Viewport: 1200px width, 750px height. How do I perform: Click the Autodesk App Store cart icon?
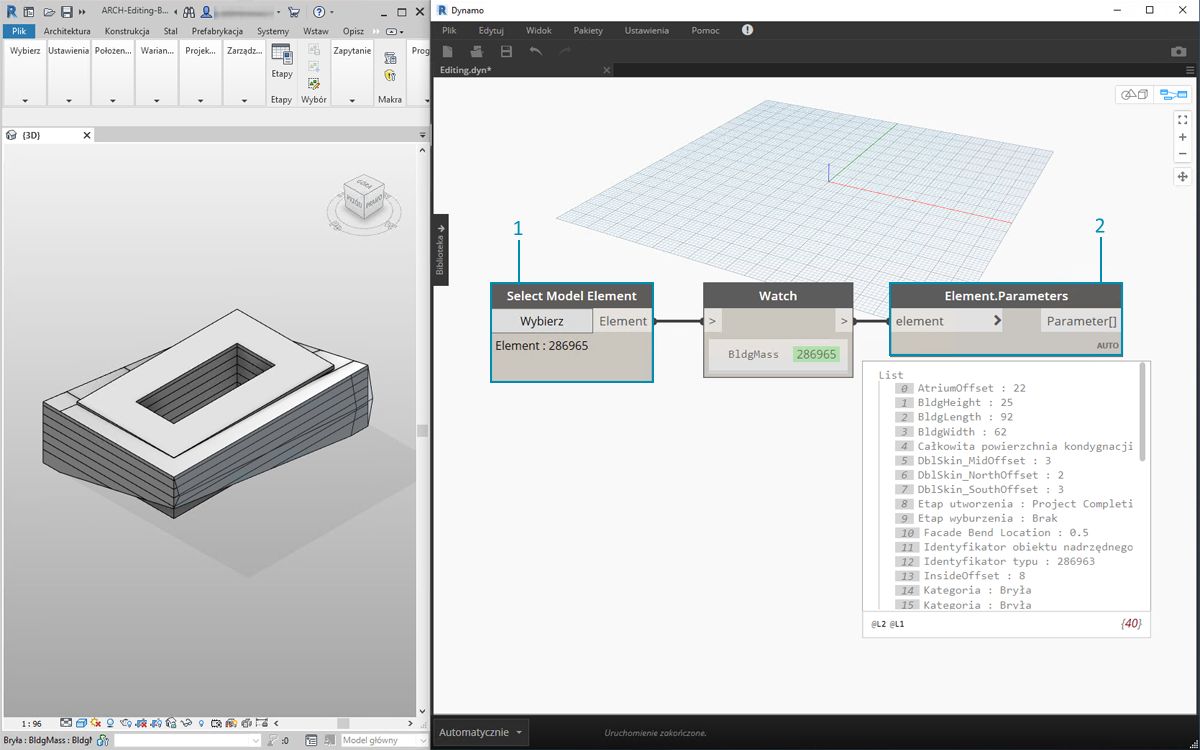tap(293, 12)
